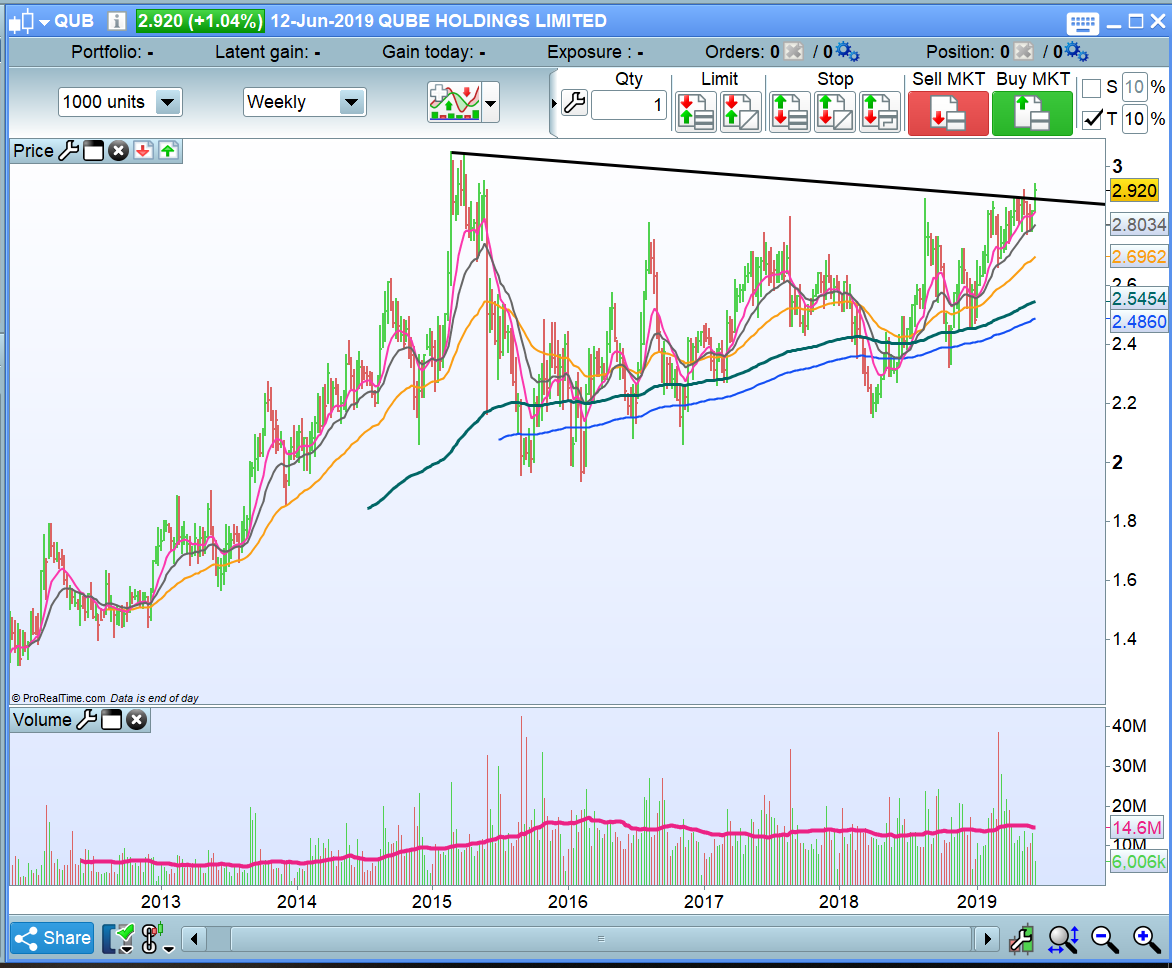Collapse the trading order panel arrow
Image resolution: width=1172 pixels, height=968 pixels.
coord(554,103)
